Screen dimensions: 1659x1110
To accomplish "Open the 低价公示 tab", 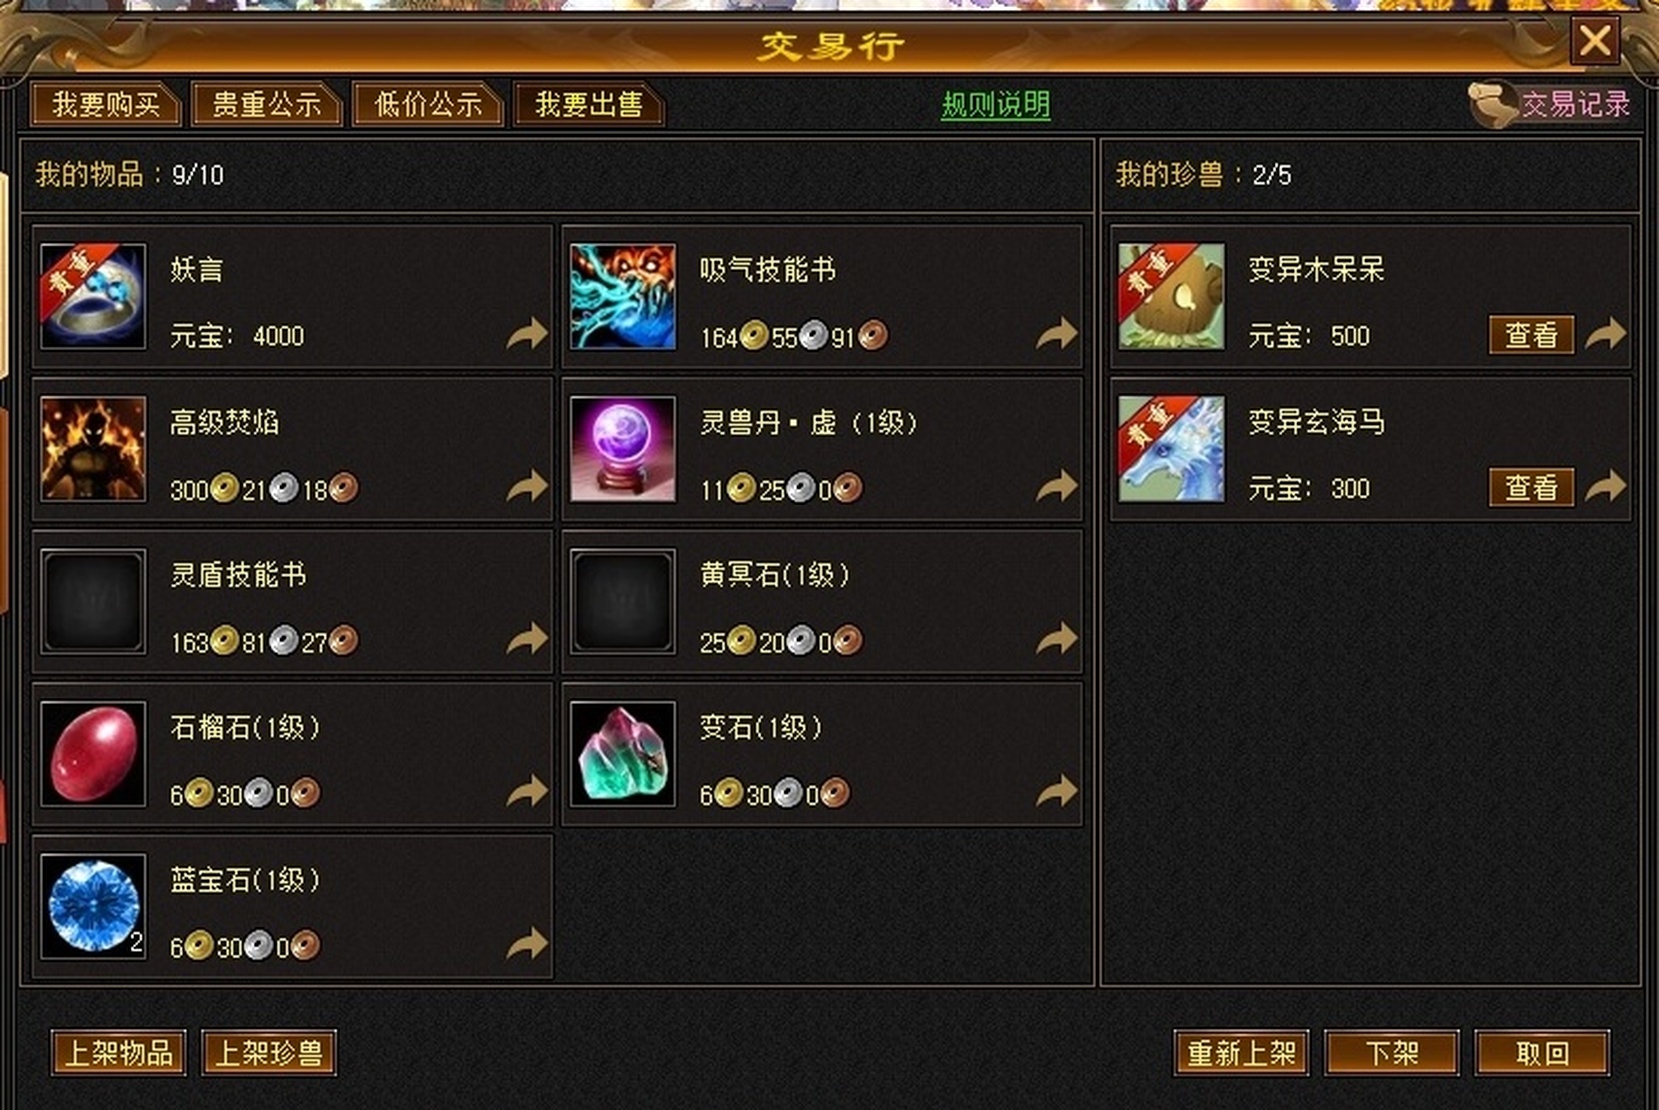I will pos(428,104).
